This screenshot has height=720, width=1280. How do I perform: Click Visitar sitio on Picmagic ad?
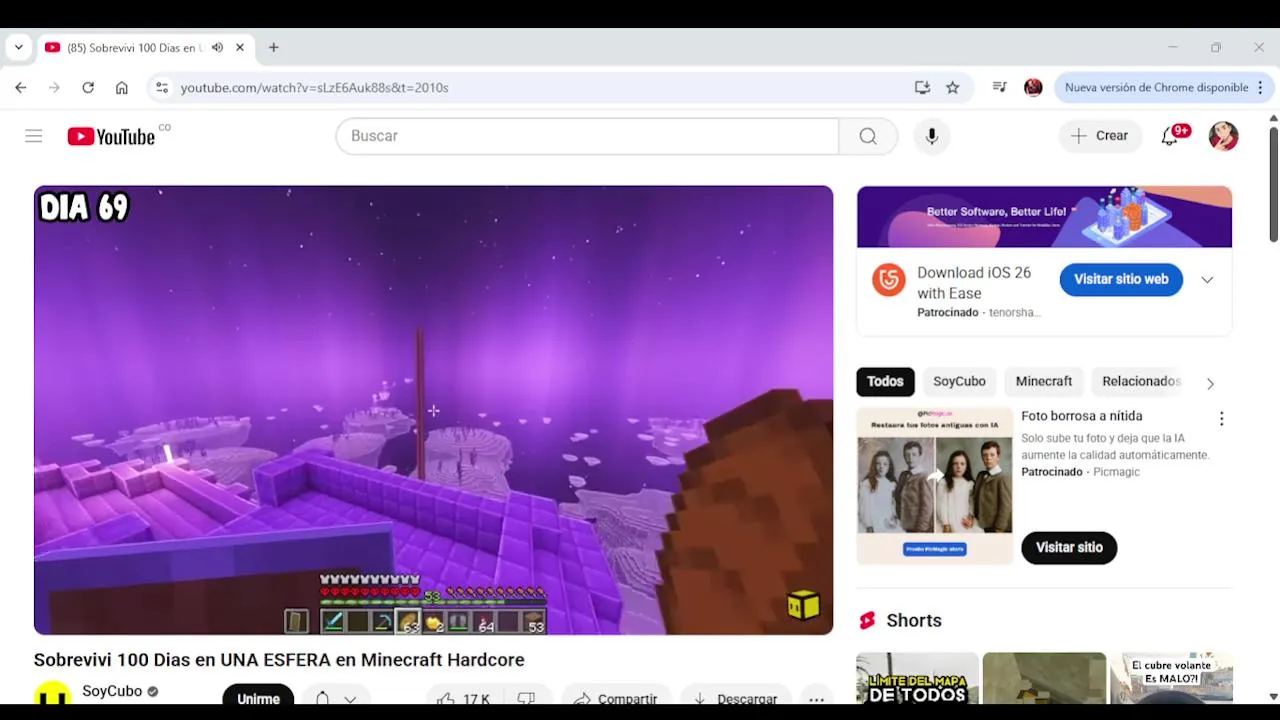tap(1069, 548)
